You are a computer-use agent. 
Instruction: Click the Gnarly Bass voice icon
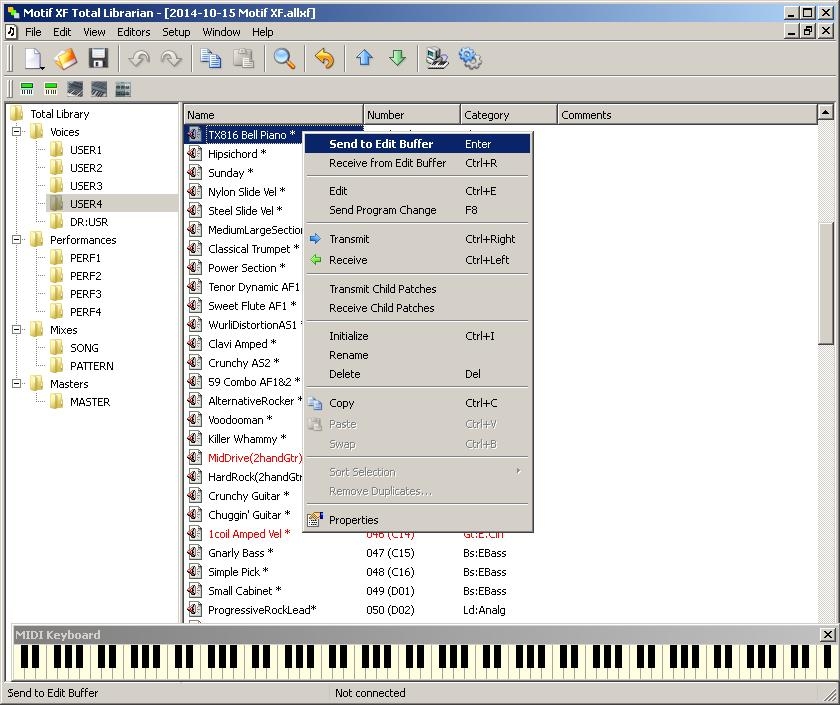click(194, 552)
